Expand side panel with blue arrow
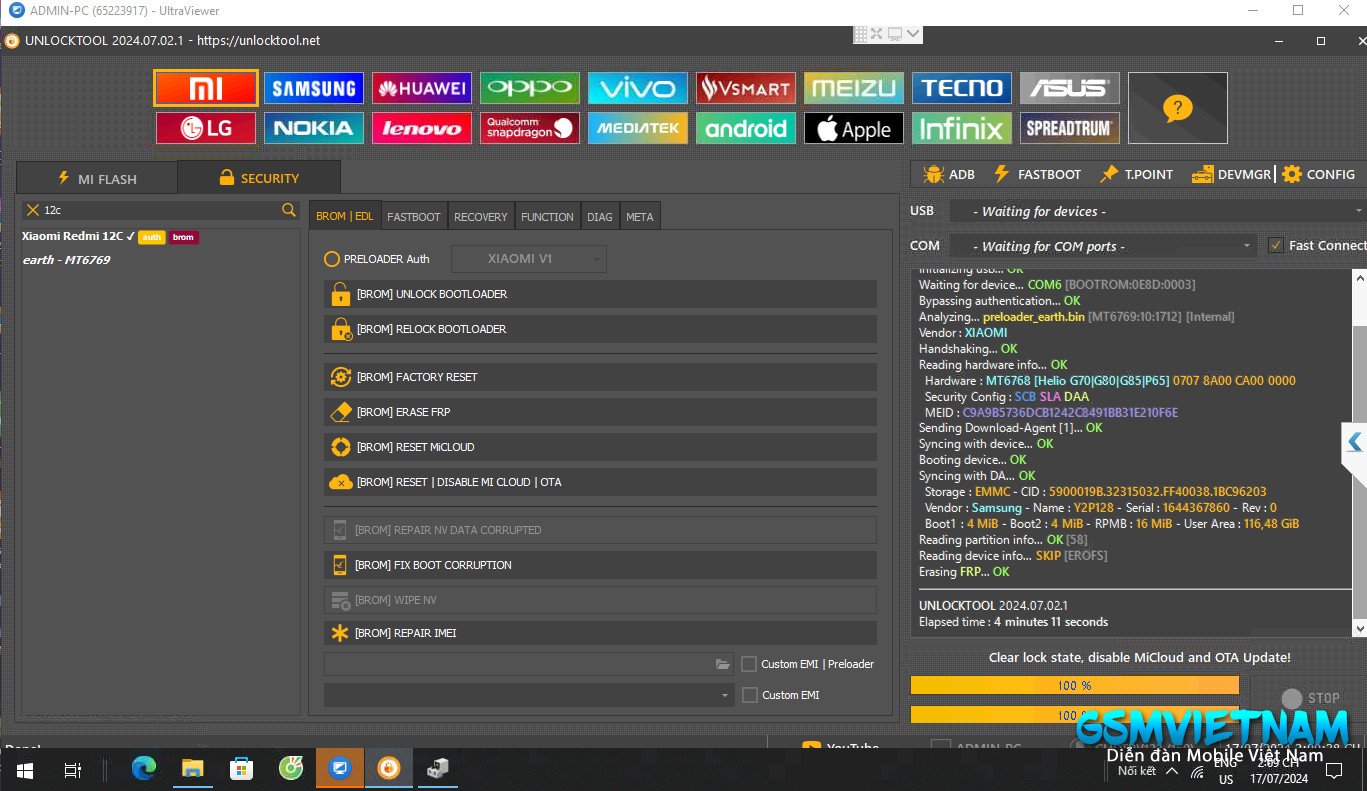1367x791 pixels. point(1354,441)
